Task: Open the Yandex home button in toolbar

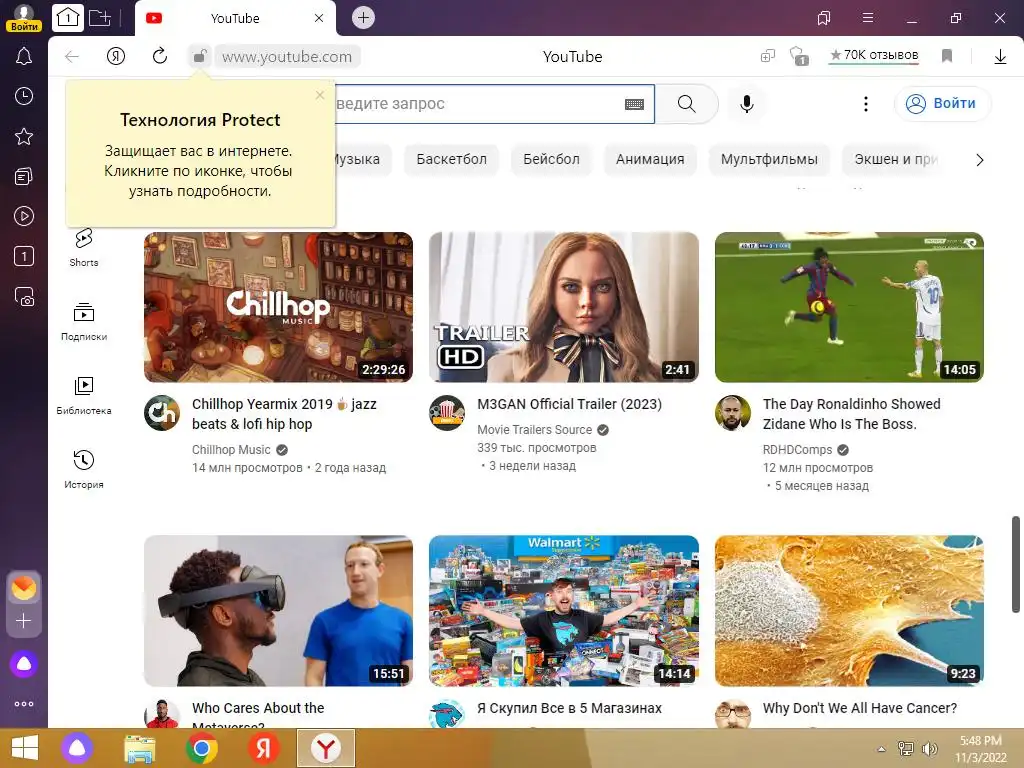Action: point(116,57)
